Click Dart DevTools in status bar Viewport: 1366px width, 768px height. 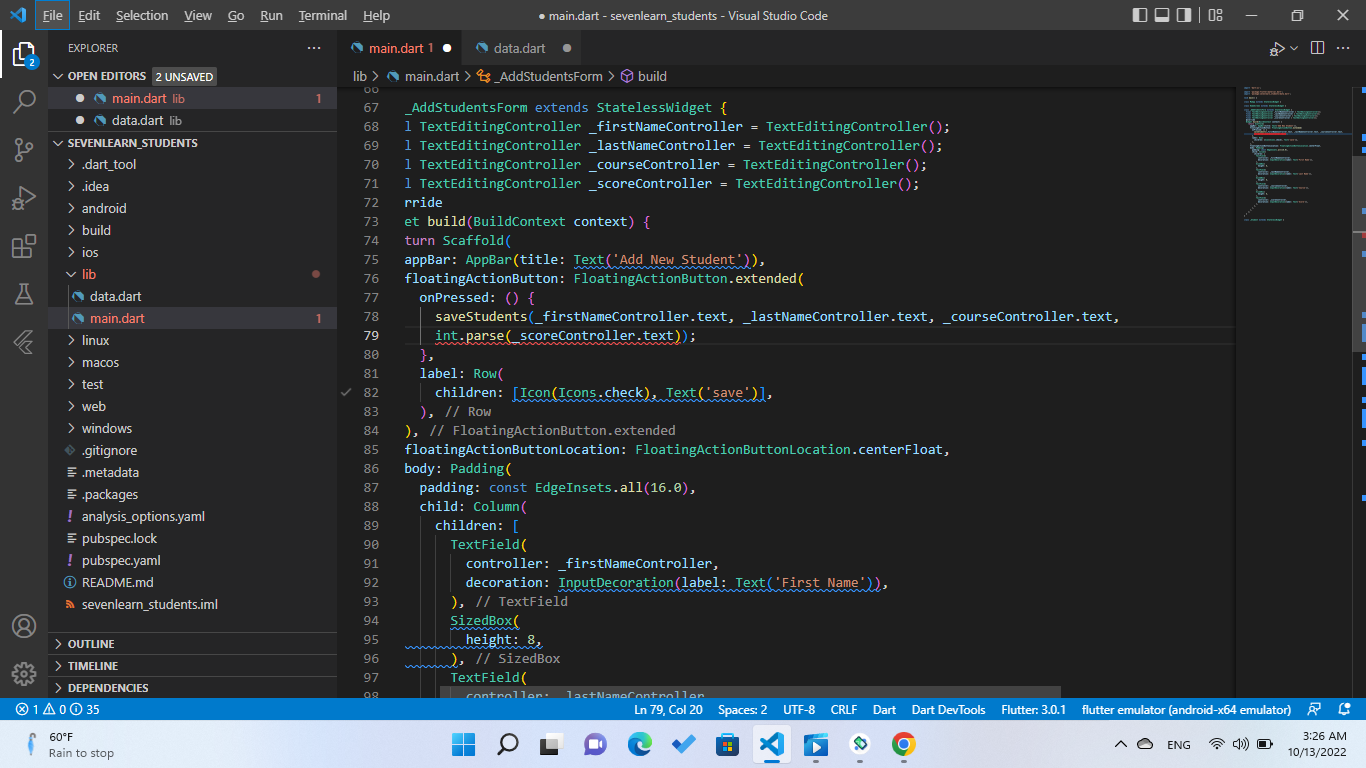tap(948, 709)
